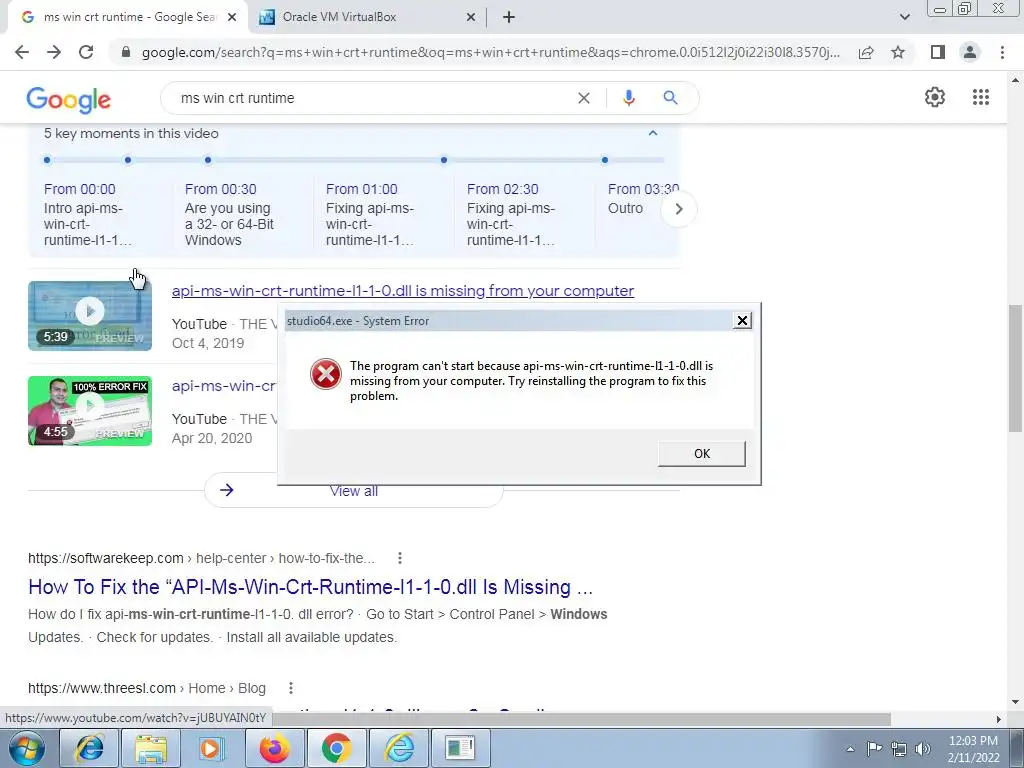
Task: Click into the Google search input field
Action: pyautogui.click(x=372, y=98)
